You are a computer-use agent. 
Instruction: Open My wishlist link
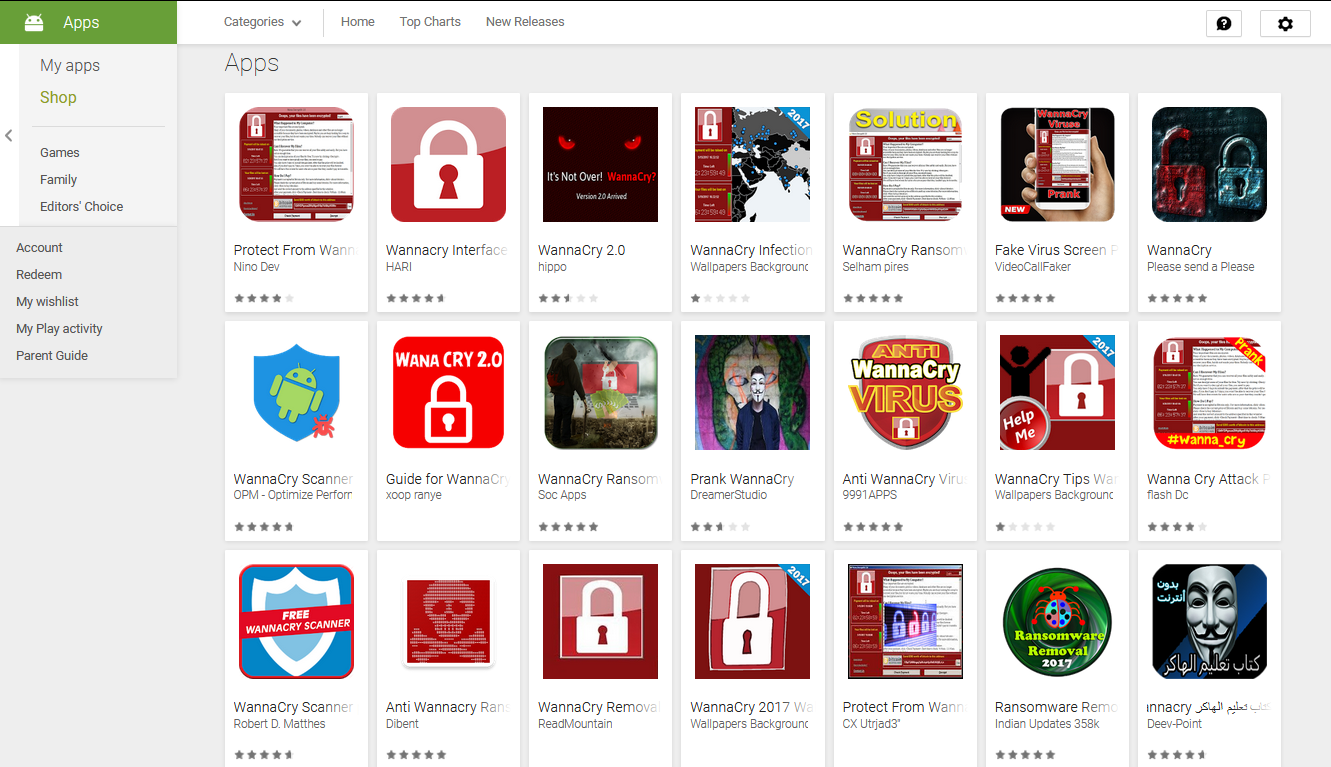coord(47,302)
